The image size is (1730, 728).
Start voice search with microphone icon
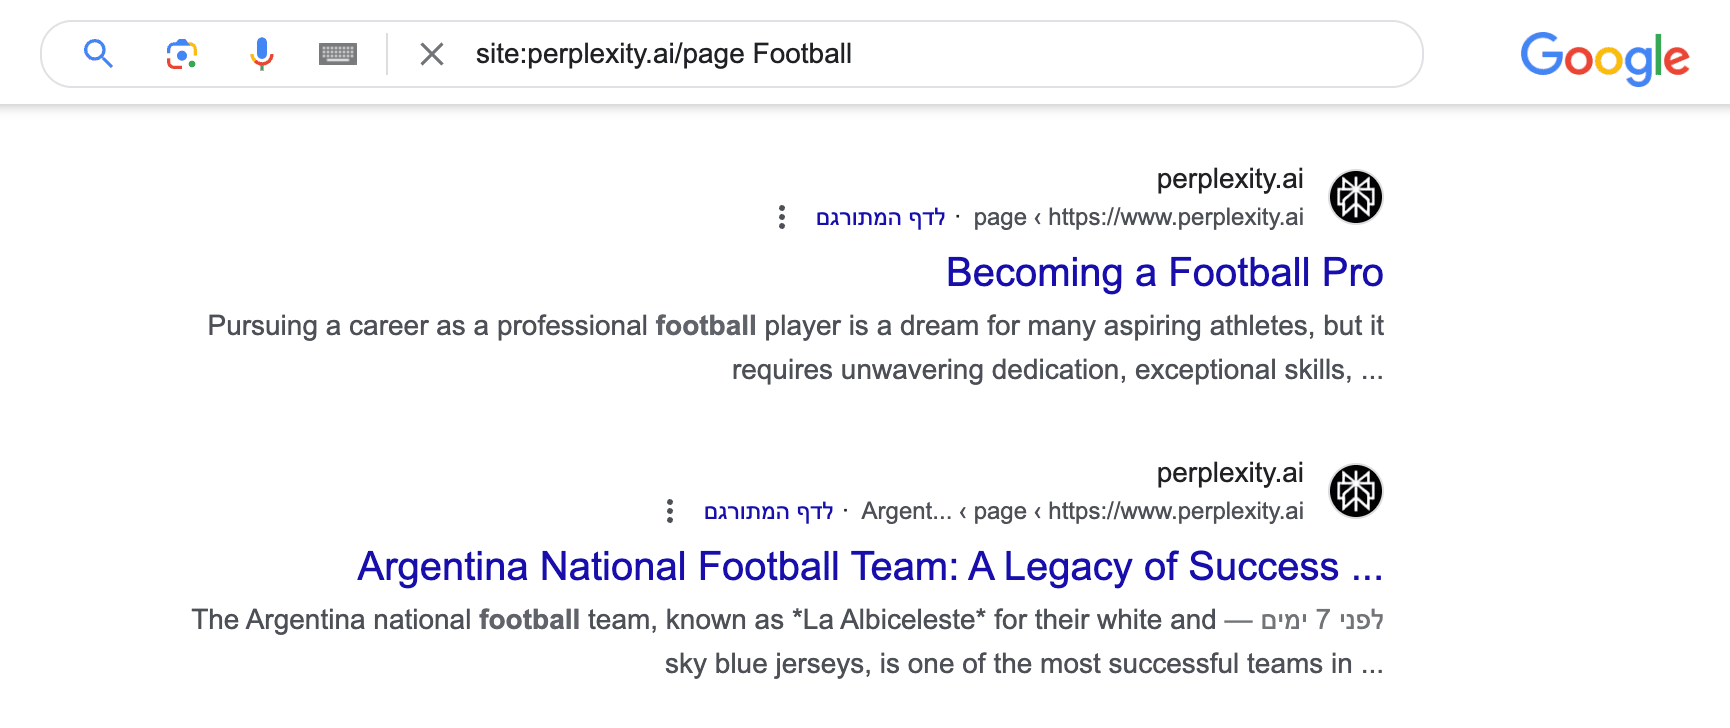coord(262,54)
